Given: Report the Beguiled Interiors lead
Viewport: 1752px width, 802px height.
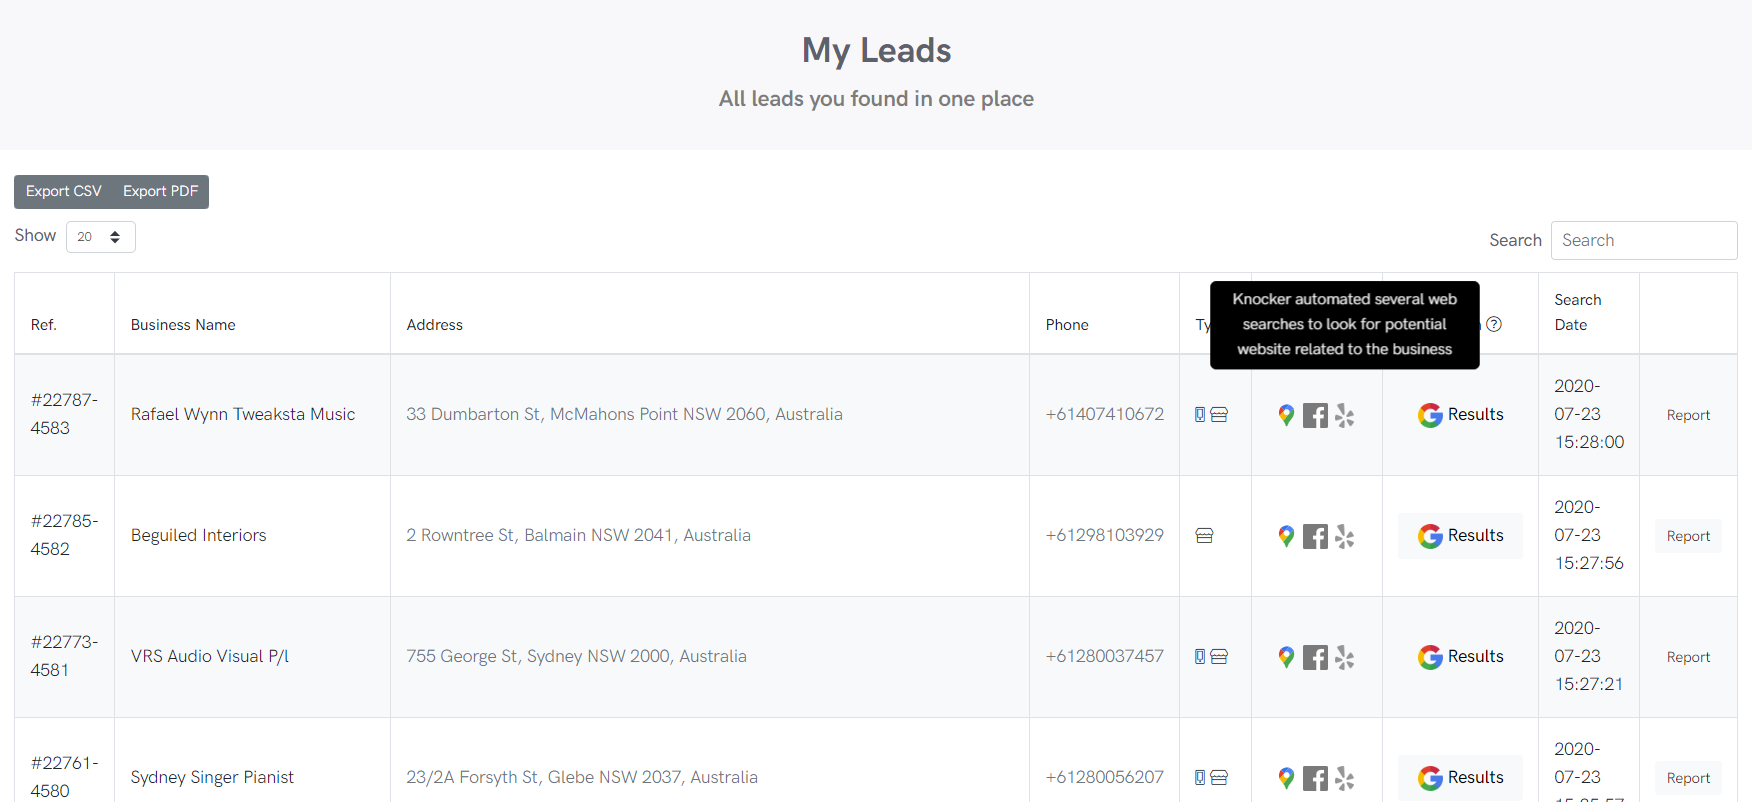Looking at the screenshot, I should pos(1688,536).
